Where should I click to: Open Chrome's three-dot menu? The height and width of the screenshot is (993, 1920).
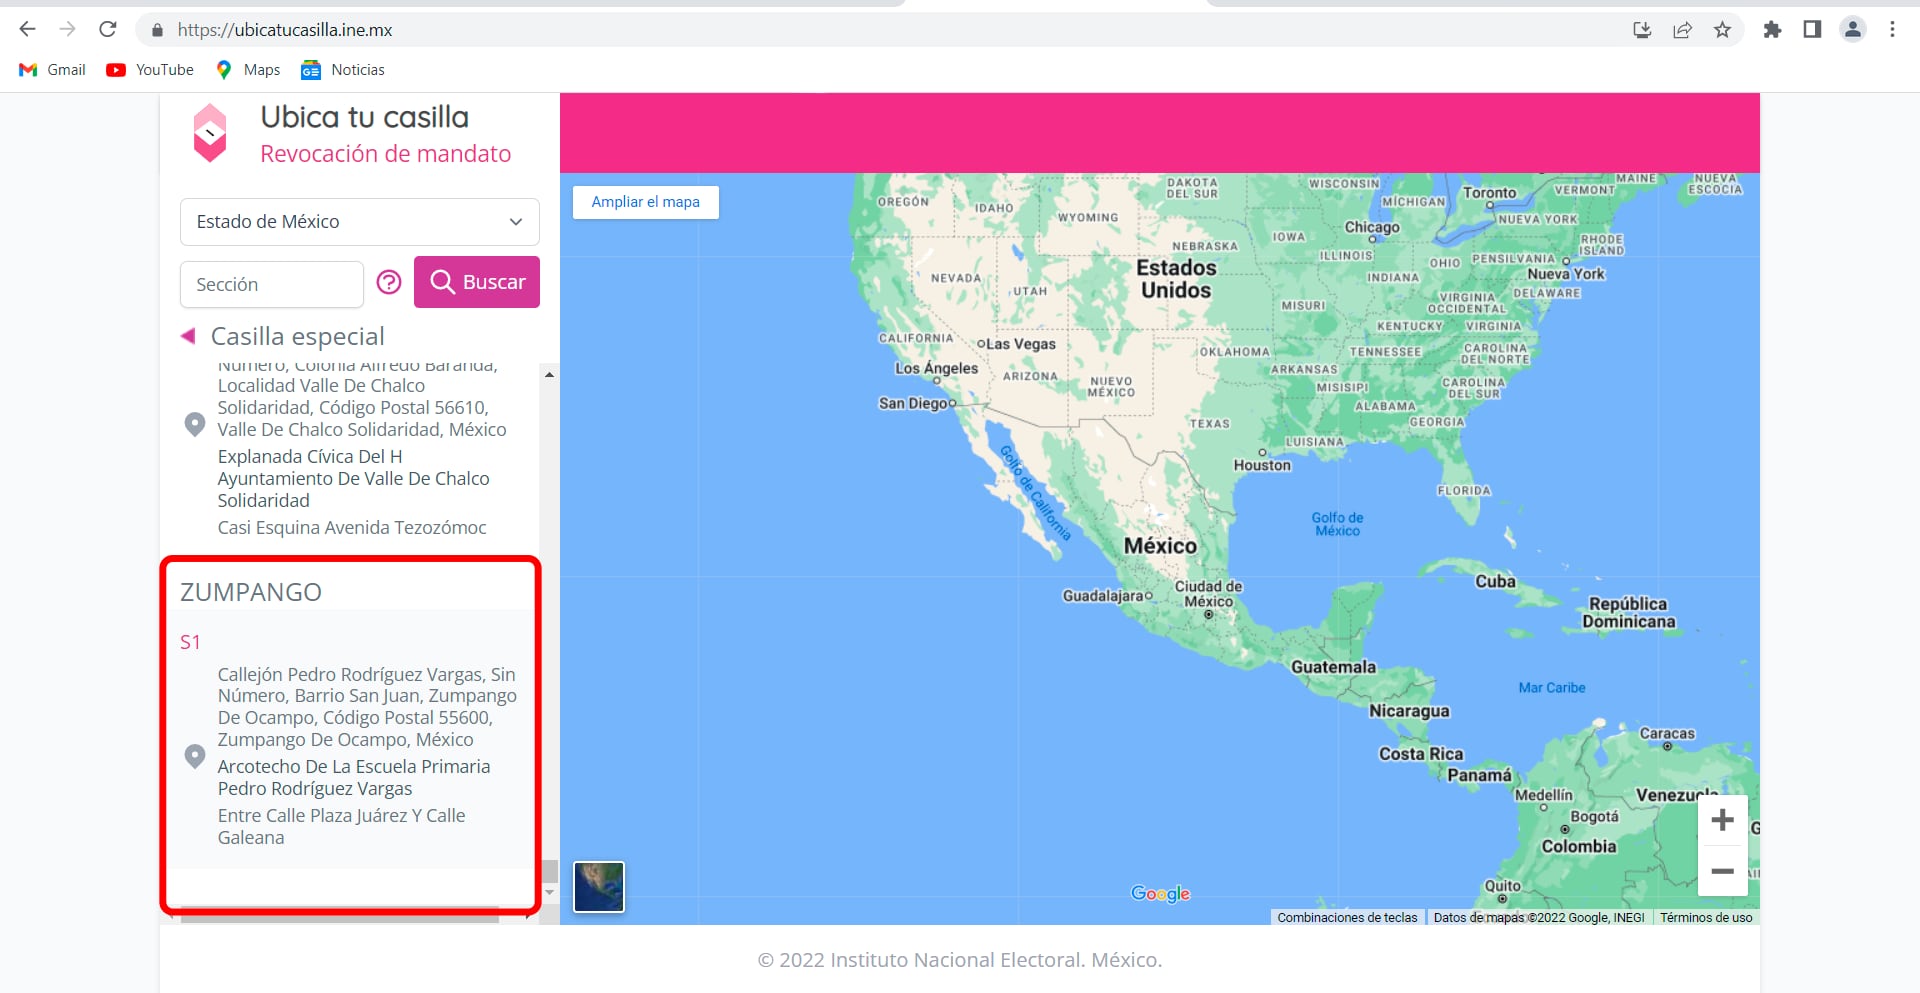[x=1892, y=30]
